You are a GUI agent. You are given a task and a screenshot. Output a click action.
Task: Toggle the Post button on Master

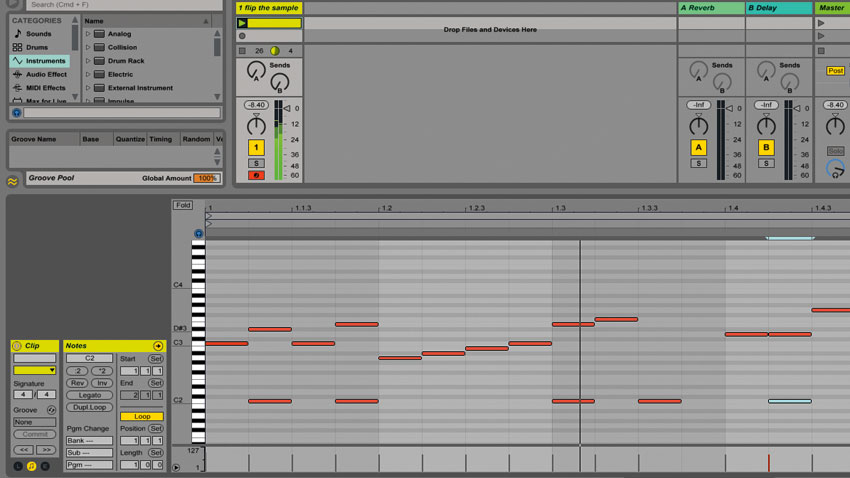click(835, 70)
